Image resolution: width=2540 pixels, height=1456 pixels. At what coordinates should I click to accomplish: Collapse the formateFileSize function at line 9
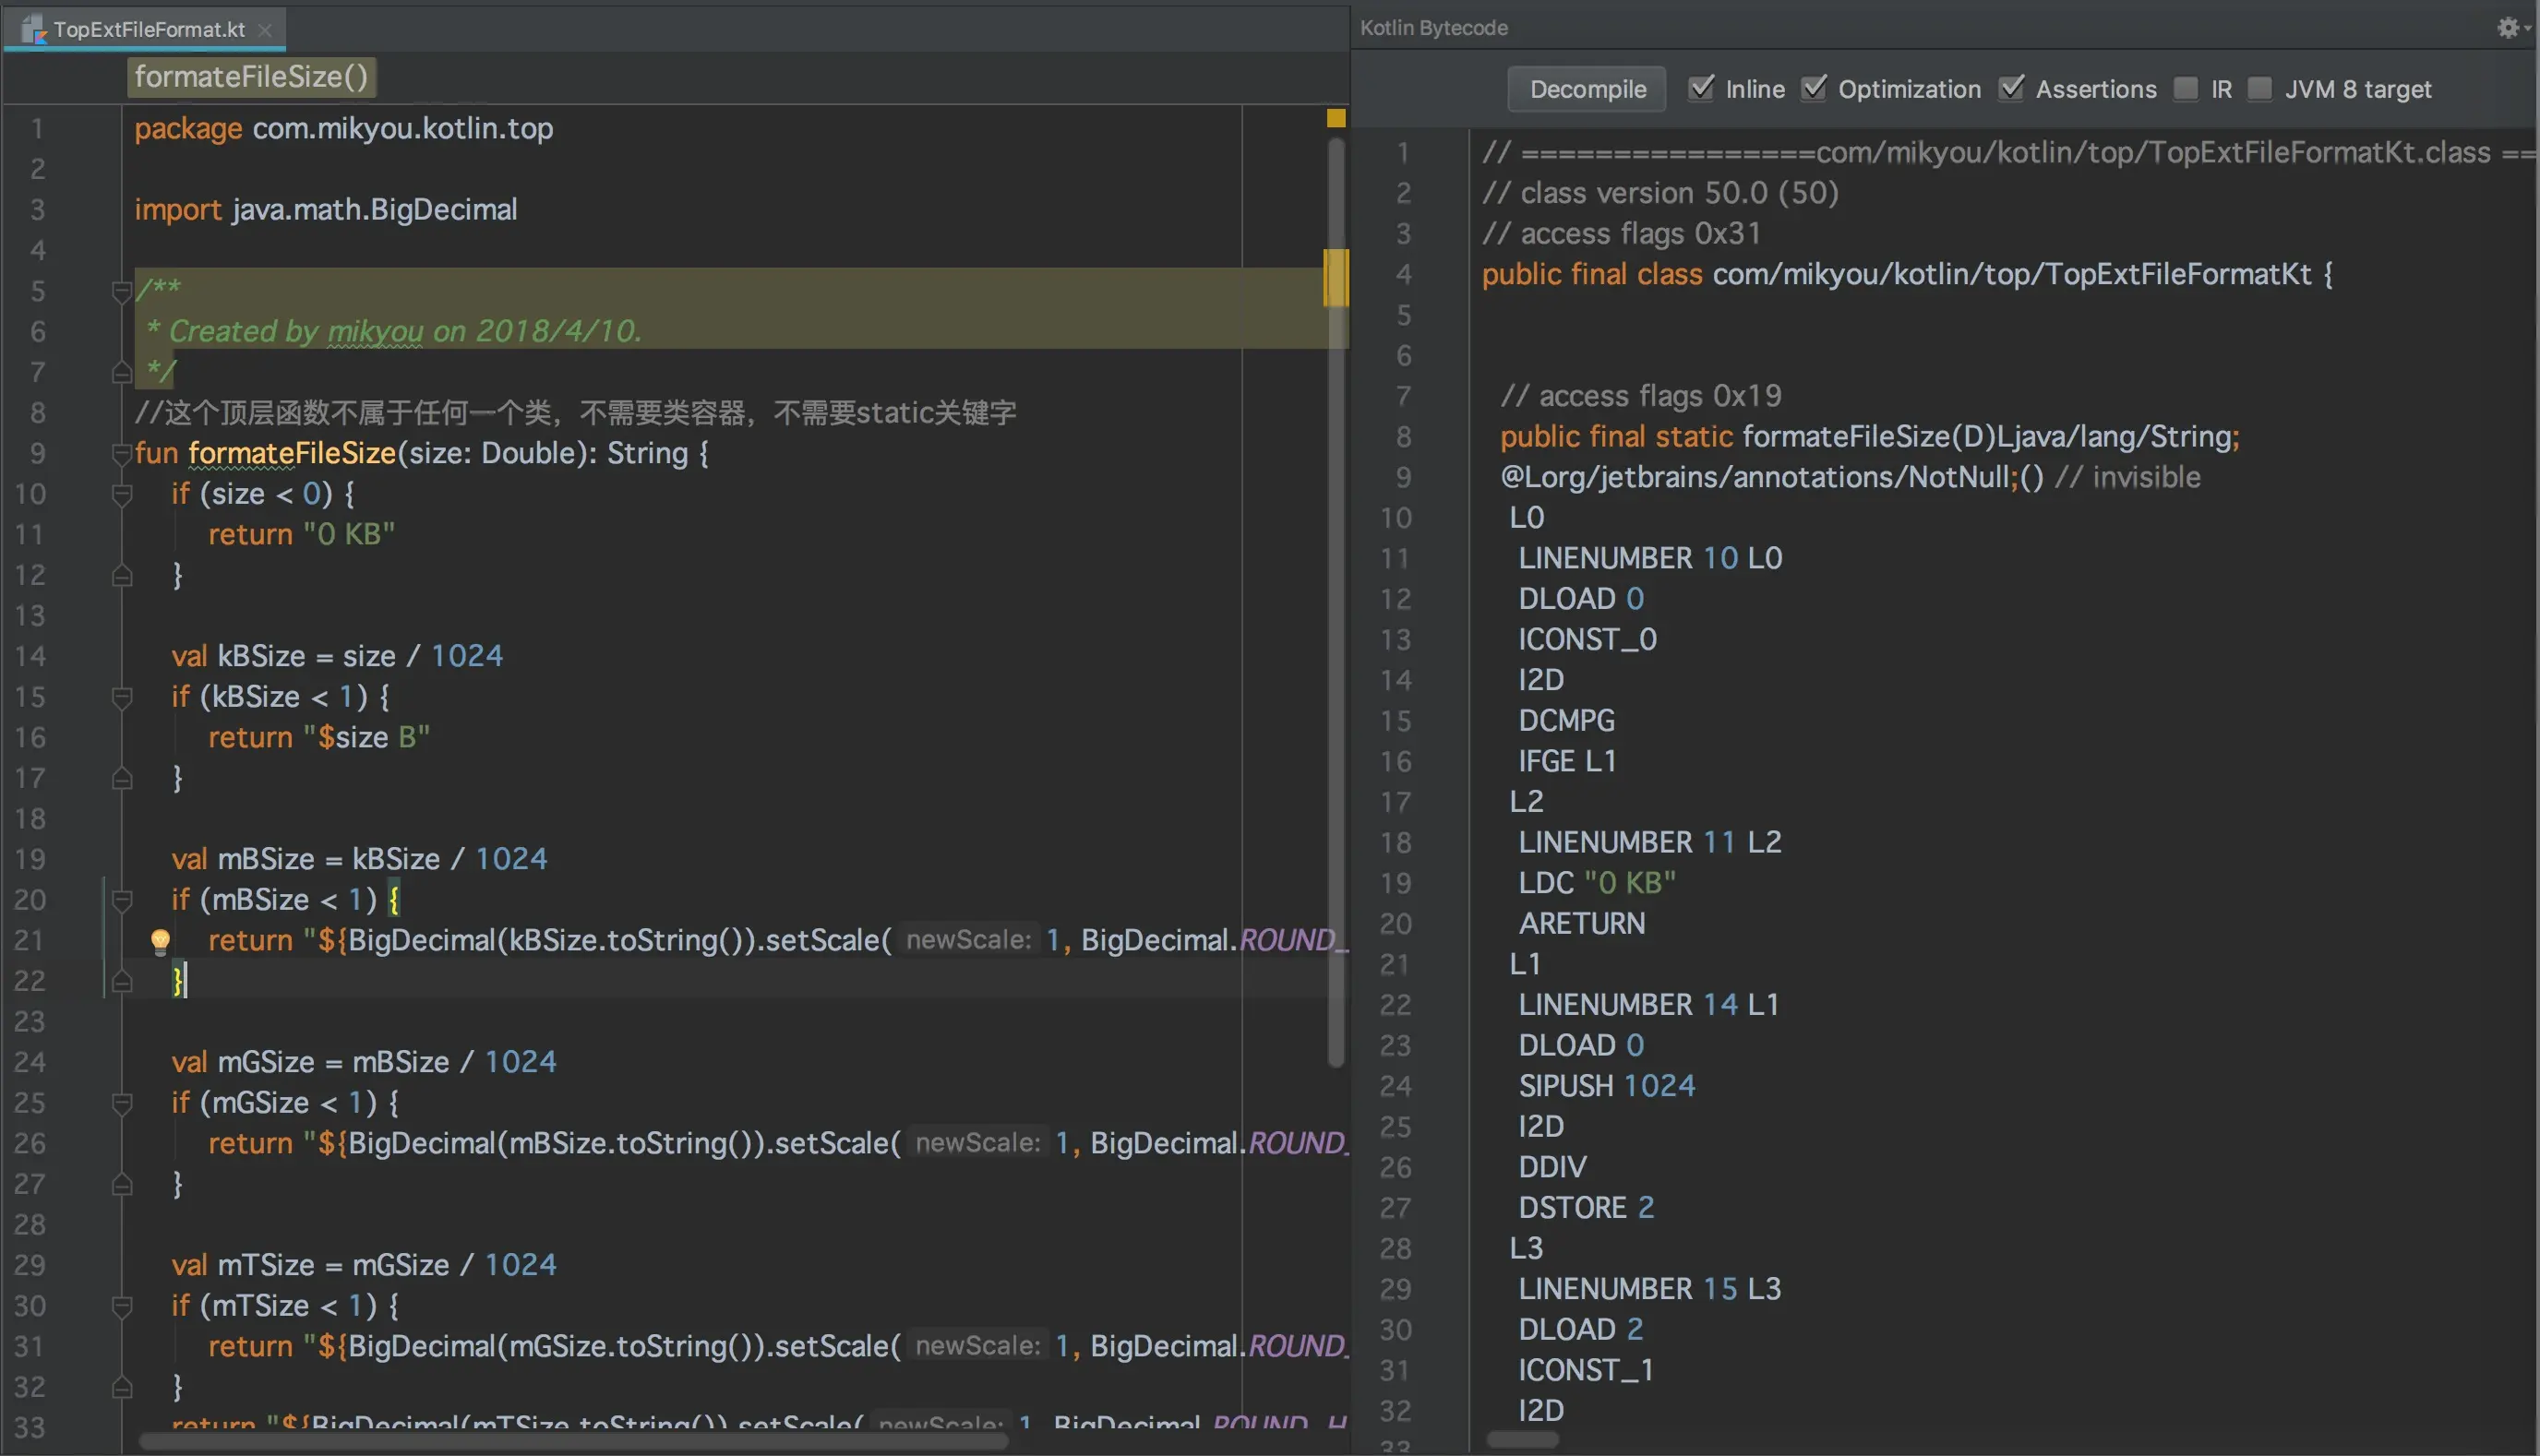(x=122, y=453)
